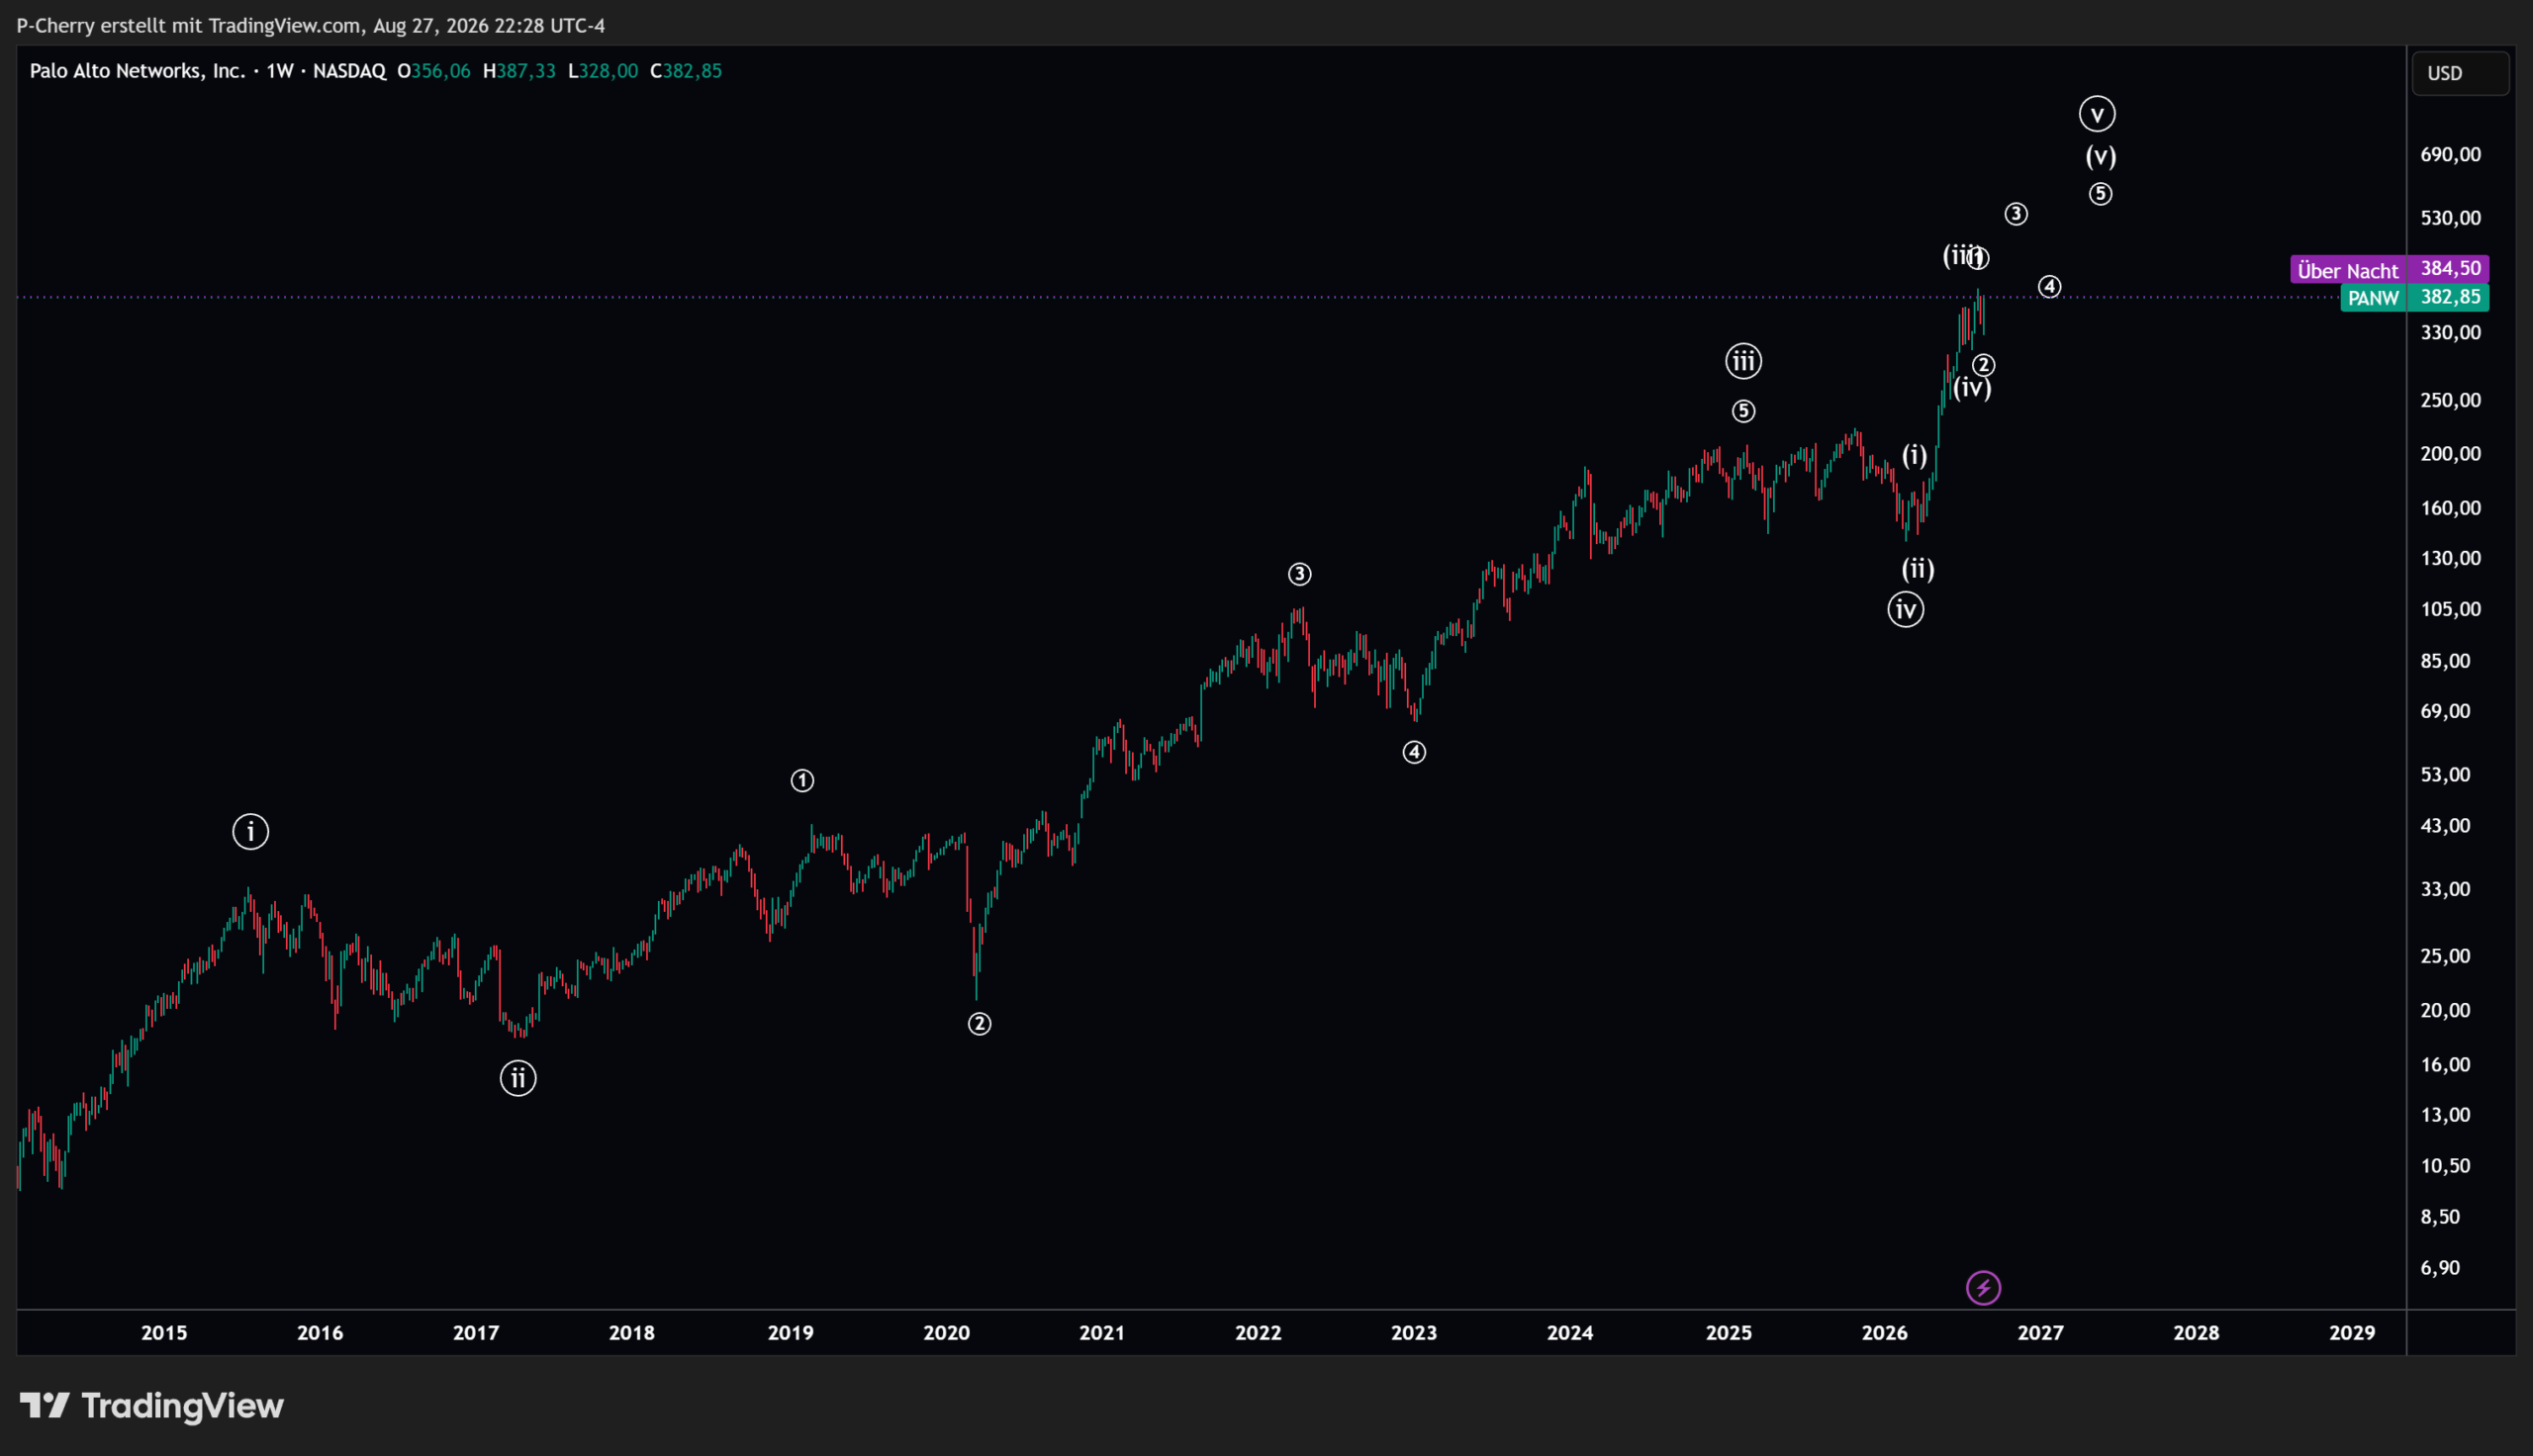Click the 2024 label on the time axis
The width and height of the screenshot is (2533, 1456).
click(x=1570, y=1333)
